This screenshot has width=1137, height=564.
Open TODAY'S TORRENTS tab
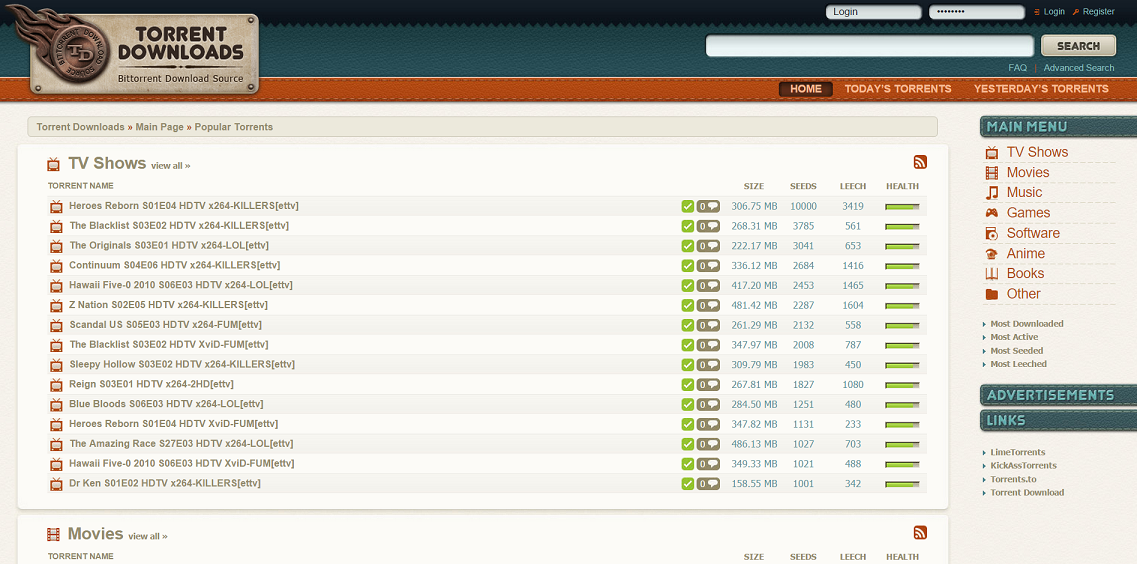click(898, 88)
